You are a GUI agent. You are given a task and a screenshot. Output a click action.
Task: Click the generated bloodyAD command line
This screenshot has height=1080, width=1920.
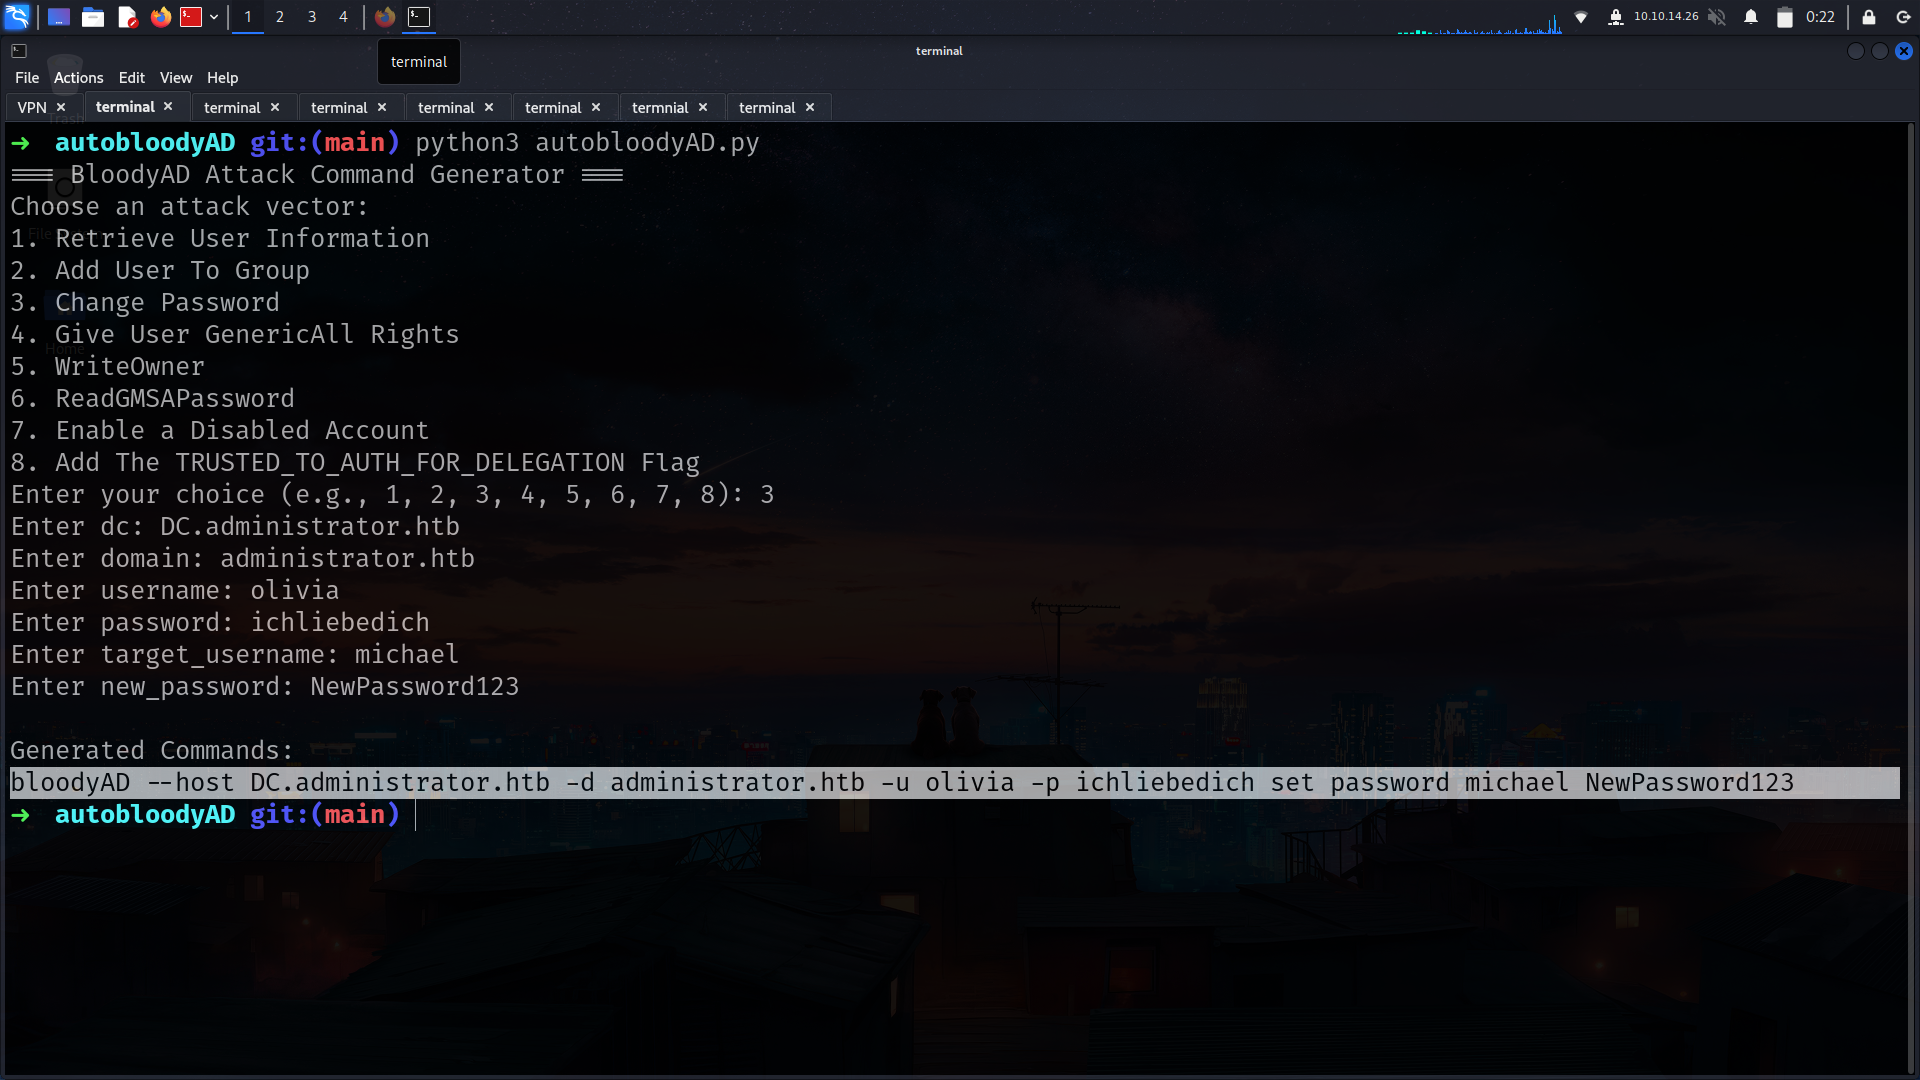pyautogui.click(x=902, y=783)
